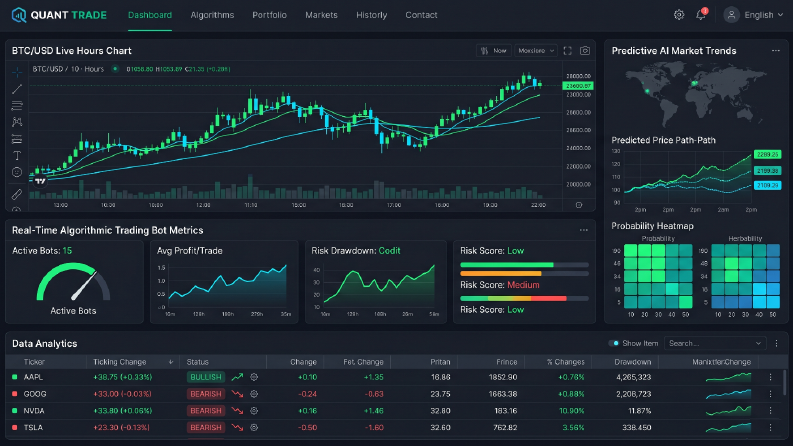Image resolution: width=793 pixels, height=446 pixels.
Task: Click the Data Analytics table scrollbar
Action: [x=784, y=383]
